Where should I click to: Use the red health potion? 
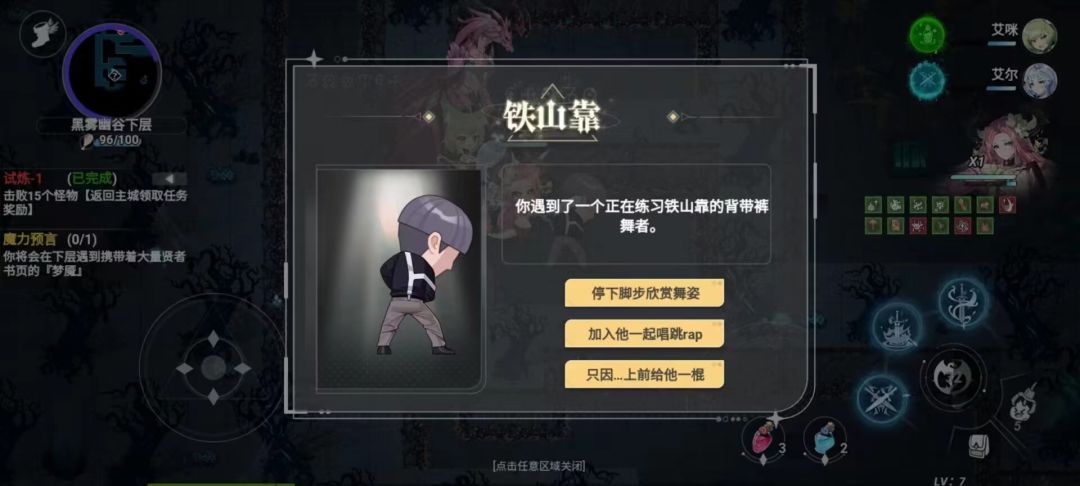pyautogui.click(x=763, y=438)
